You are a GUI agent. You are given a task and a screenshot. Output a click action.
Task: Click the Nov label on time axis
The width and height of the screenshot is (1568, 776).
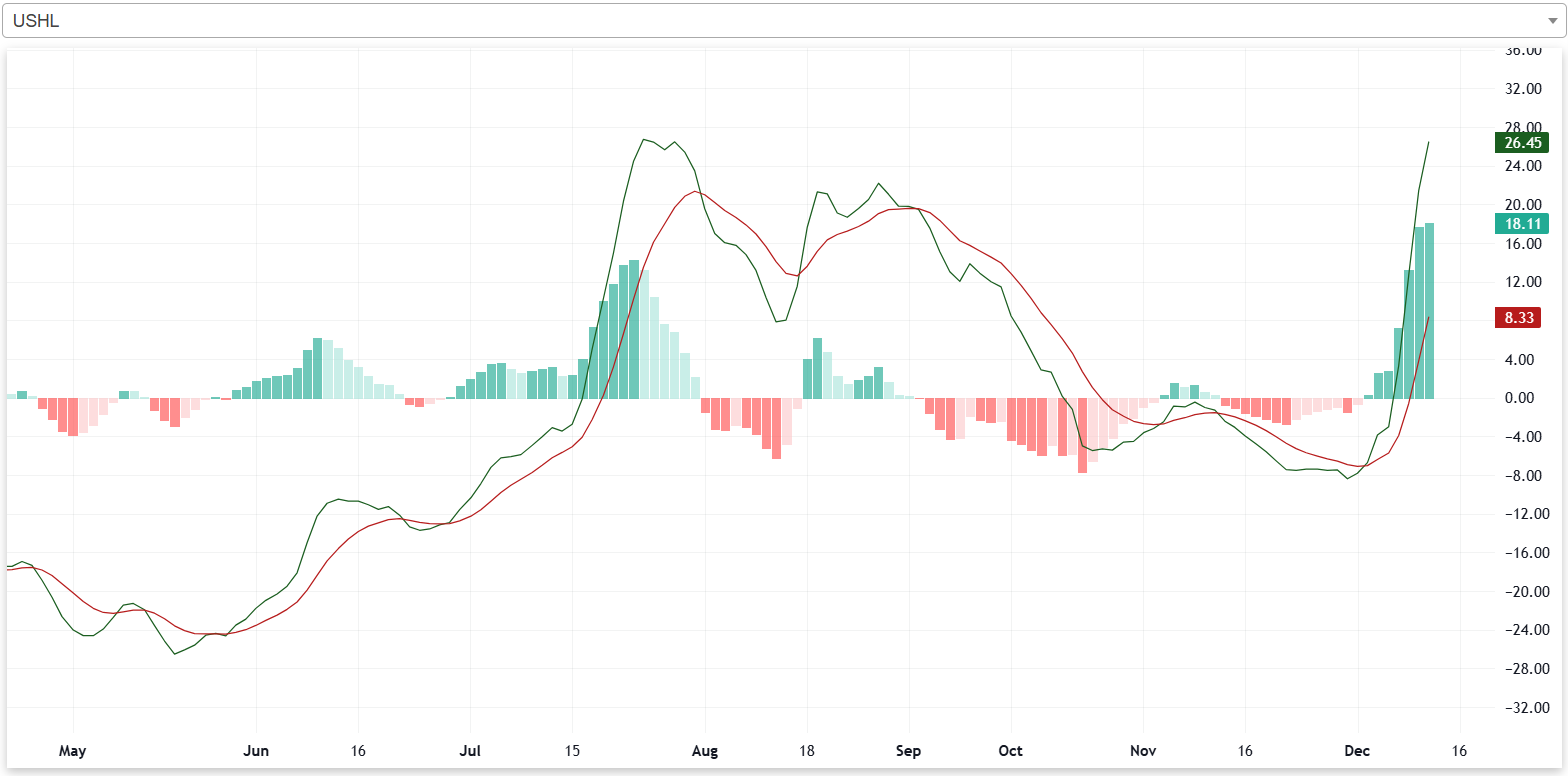click(x=1144, y=750)
